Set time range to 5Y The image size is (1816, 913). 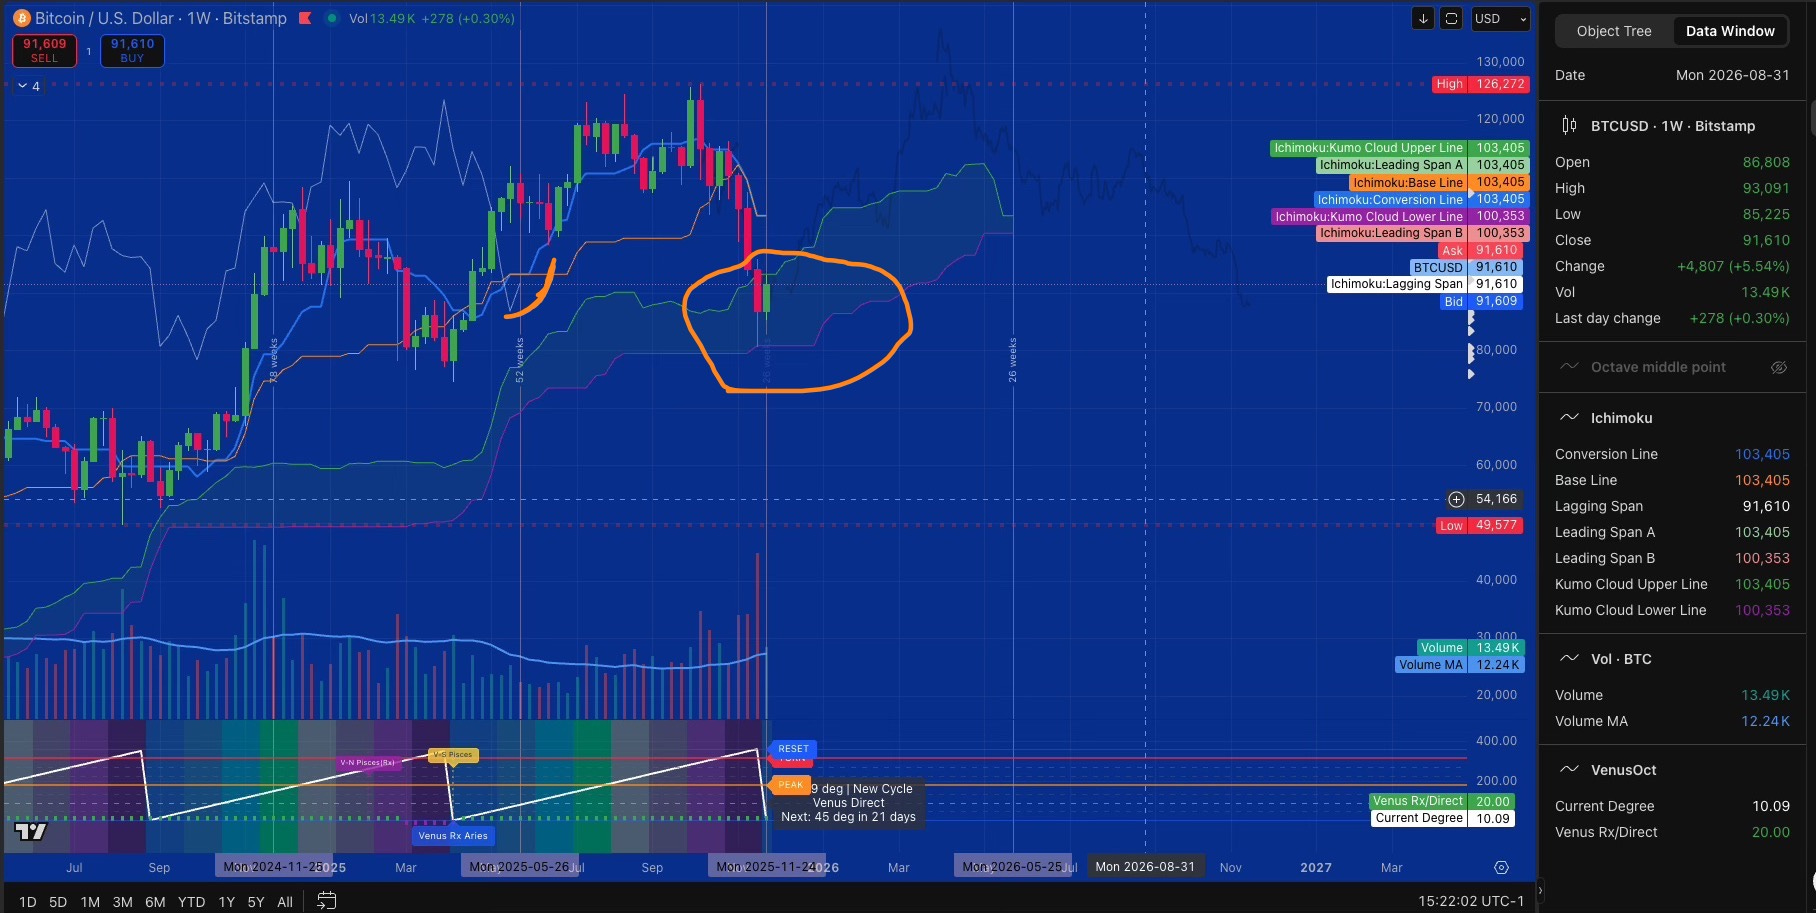tap(256, 902)
